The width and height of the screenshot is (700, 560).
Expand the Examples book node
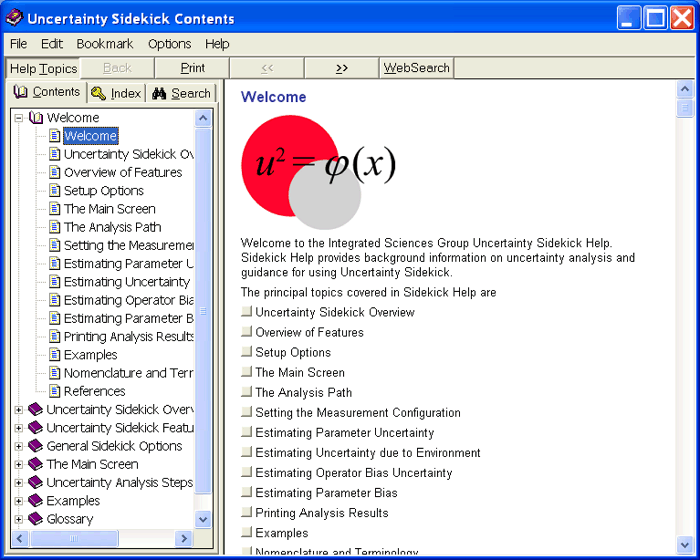19,501
